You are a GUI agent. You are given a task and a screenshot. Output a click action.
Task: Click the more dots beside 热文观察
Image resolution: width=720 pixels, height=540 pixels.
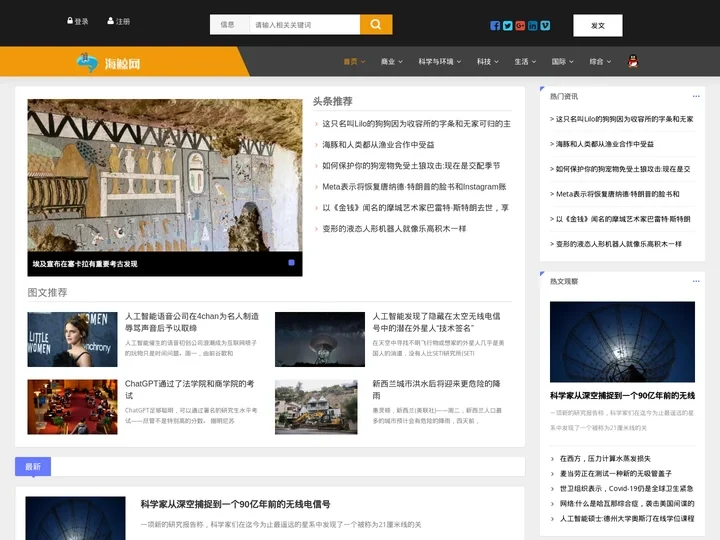696,281
